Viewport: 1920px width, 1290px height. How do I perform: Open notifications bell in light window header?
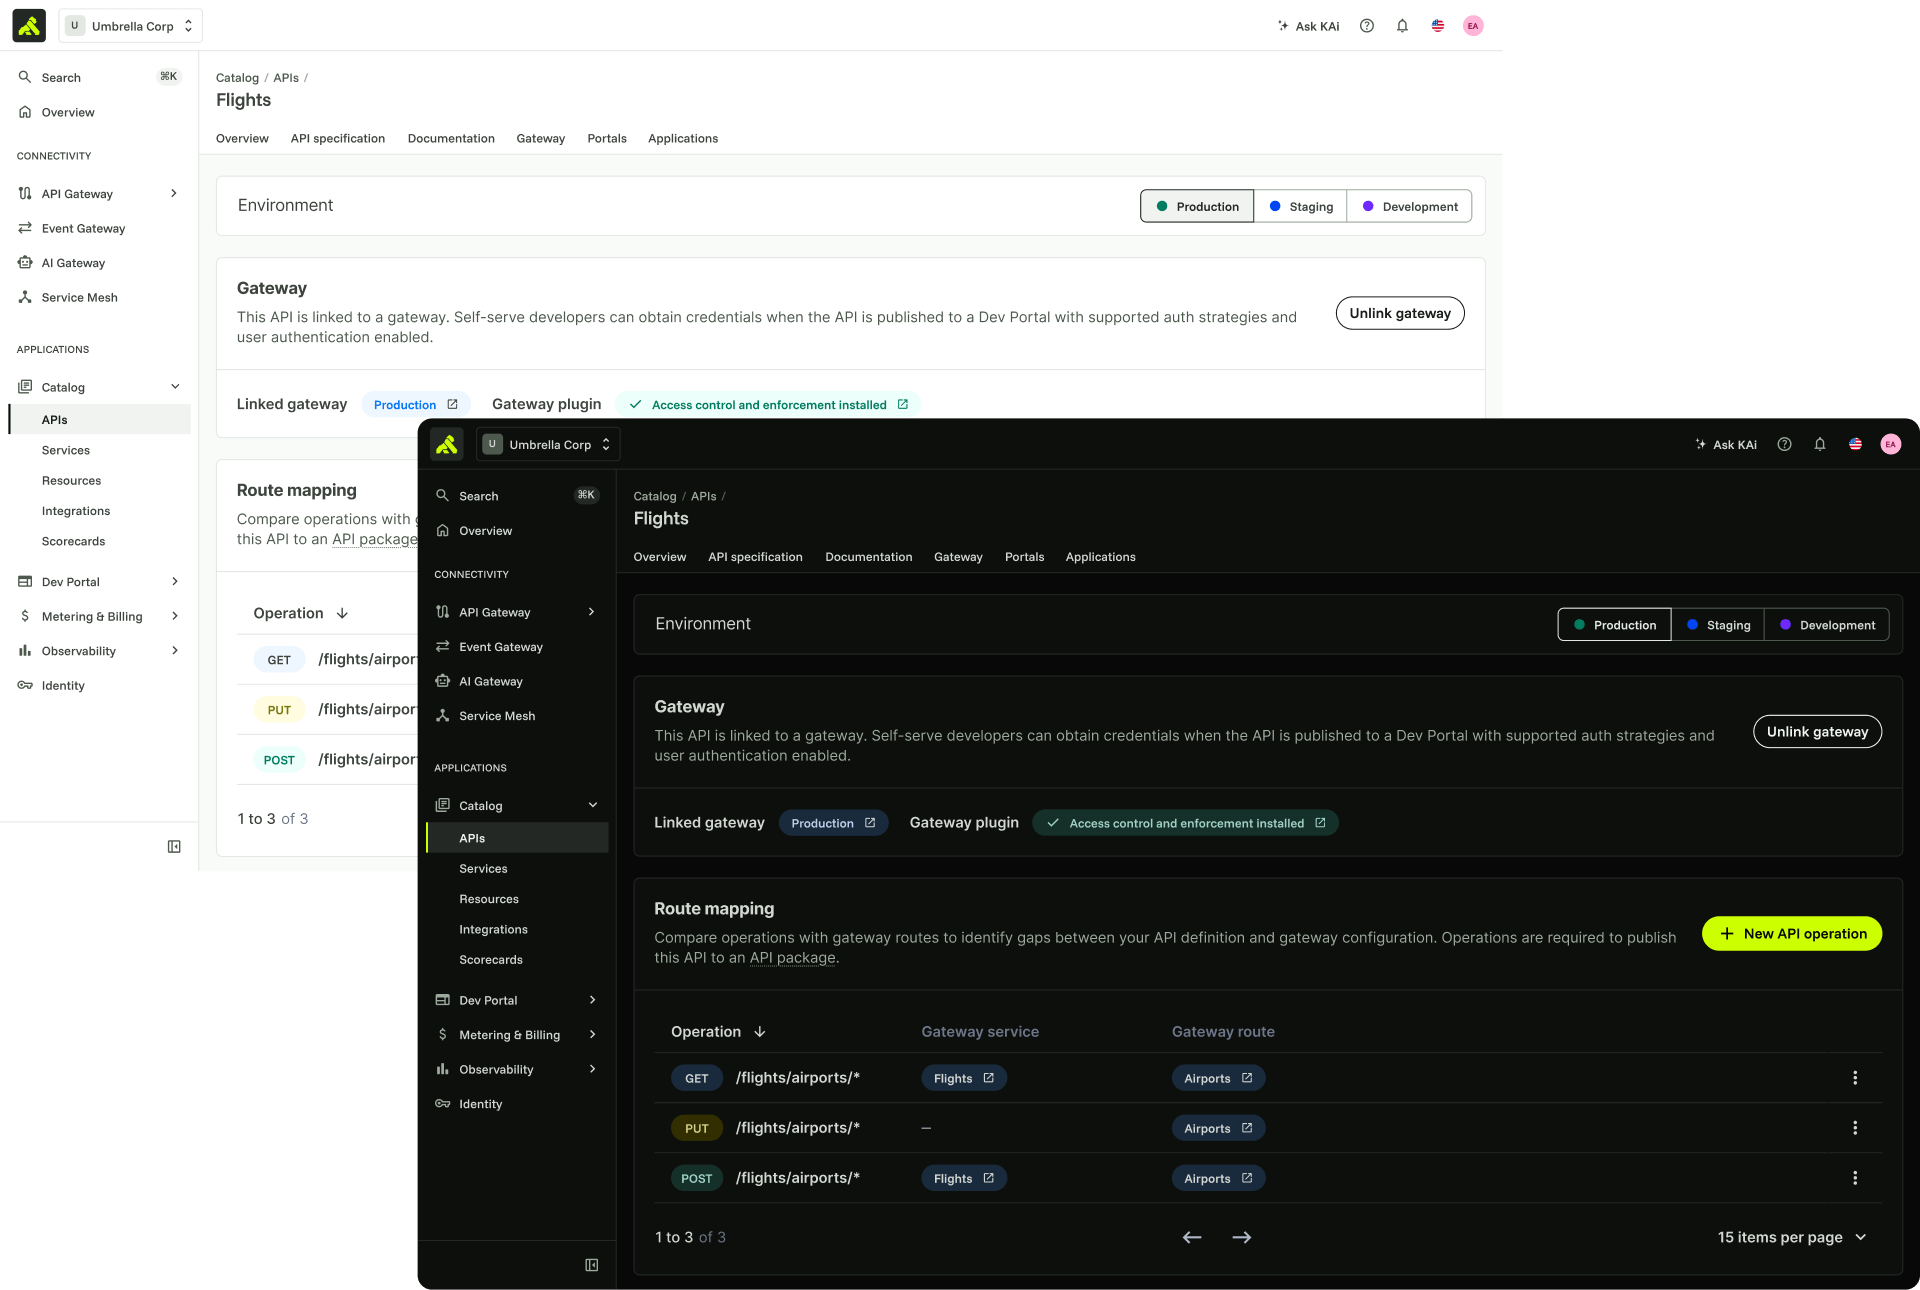click(1402, 26)
